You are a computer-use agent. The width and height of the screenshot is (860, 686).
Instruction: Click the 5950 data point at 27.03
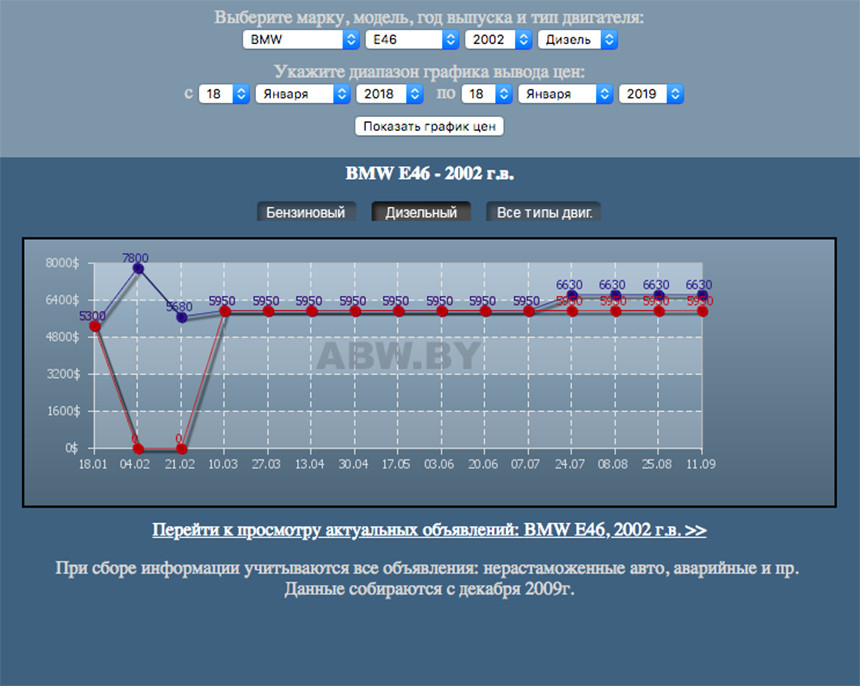tap(268, 311)
